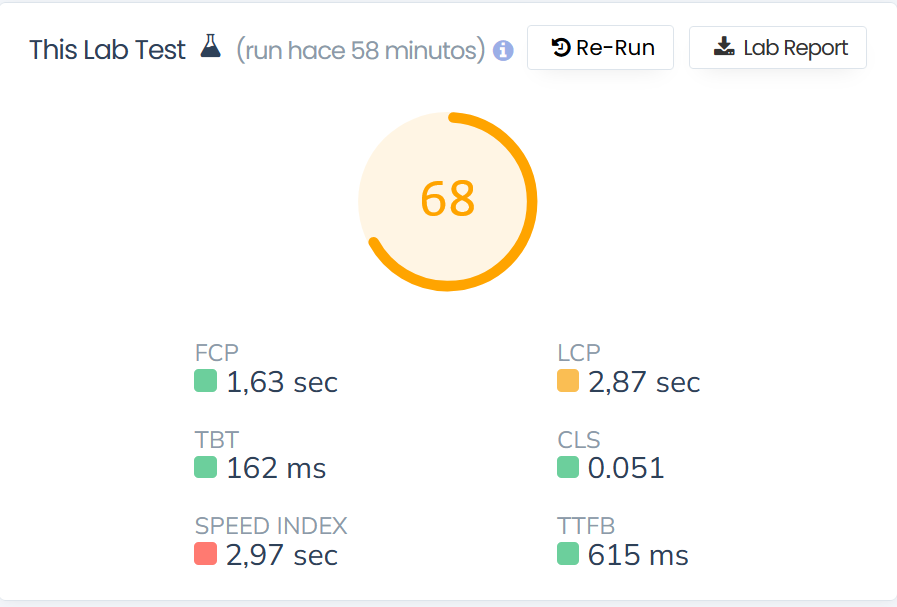This screenshot has width=897, height=607.
Task: Click the green indicator square beside FCP
Action: pos(203,382)
